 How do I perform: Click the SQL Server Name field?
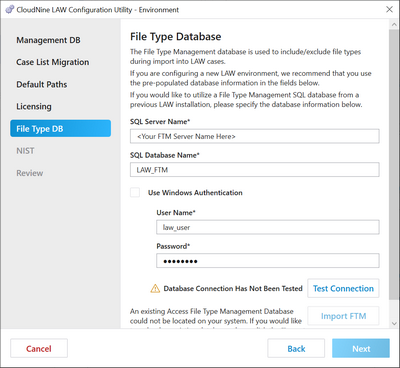point(255,136)
